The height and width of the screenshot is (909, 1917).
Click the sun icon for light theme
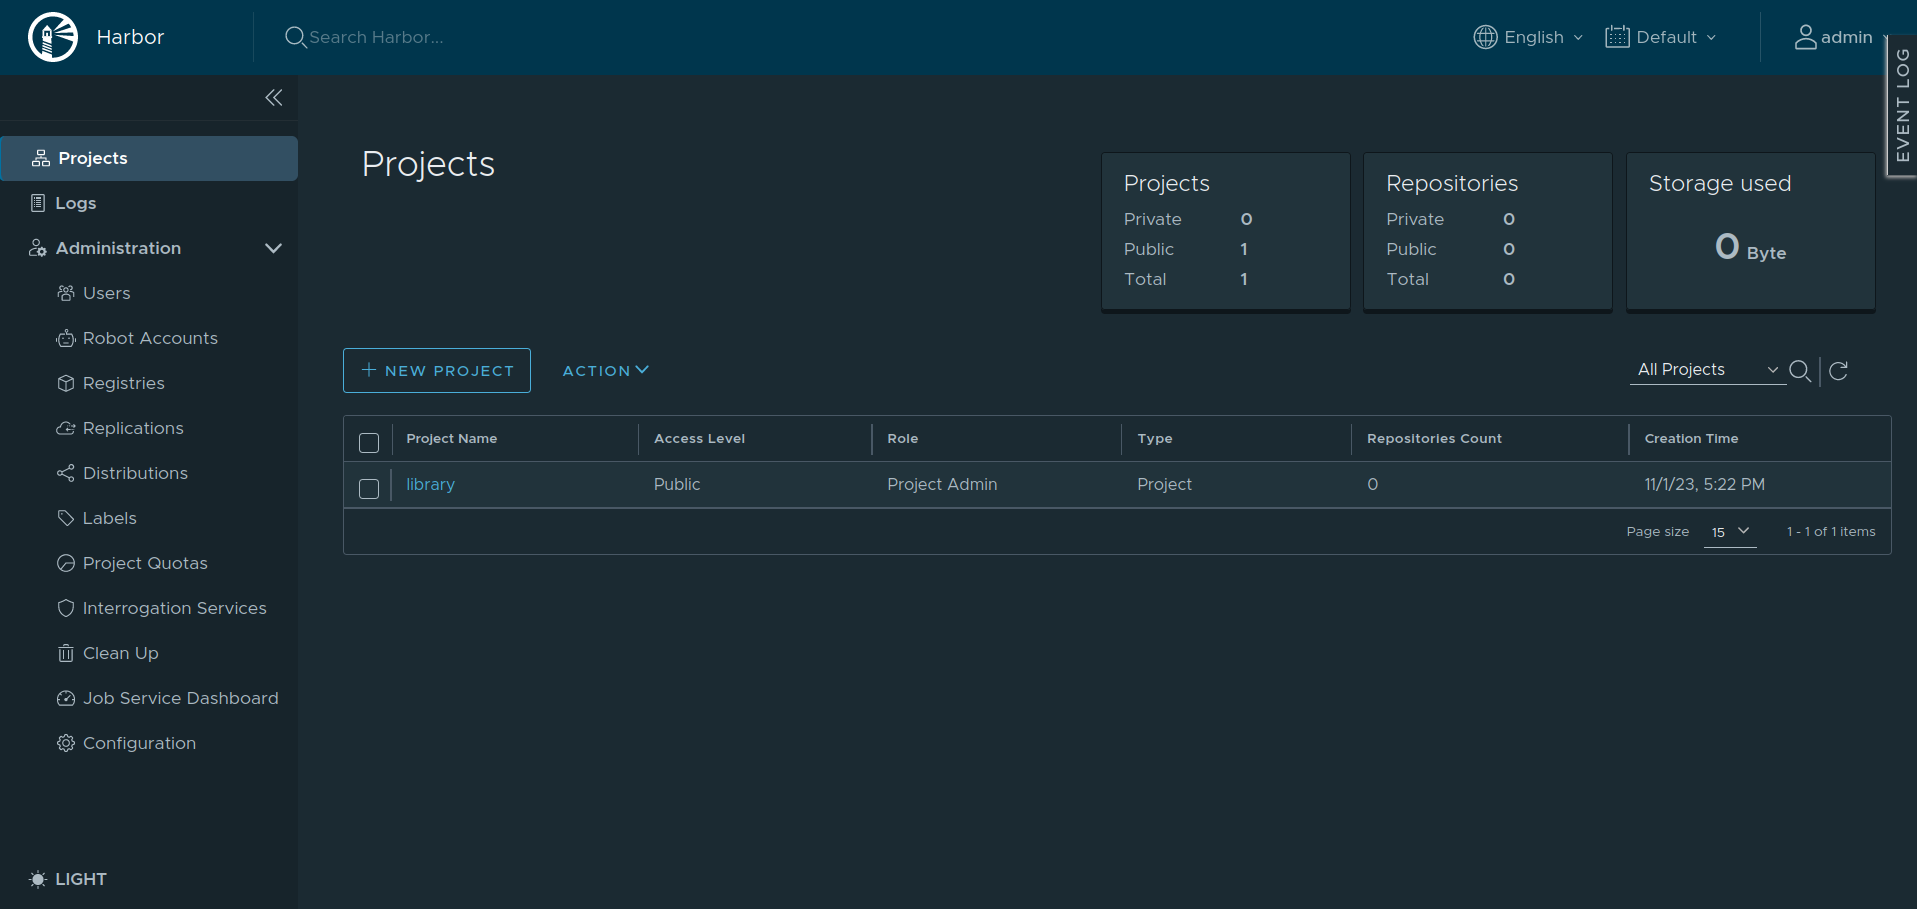click(x=38, y=879)
